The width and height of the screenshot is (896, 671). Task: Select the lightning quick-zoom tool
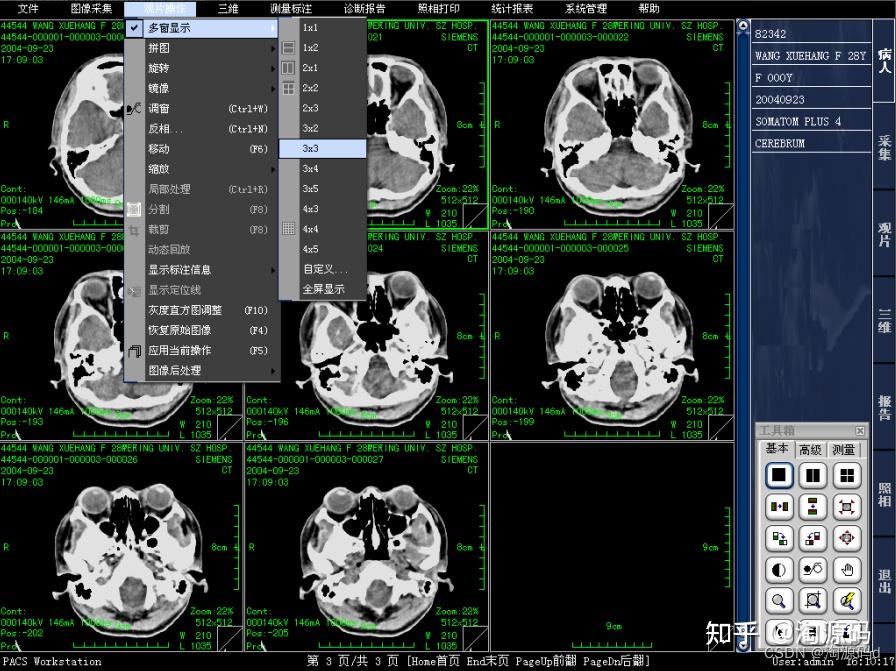point(846,601)
